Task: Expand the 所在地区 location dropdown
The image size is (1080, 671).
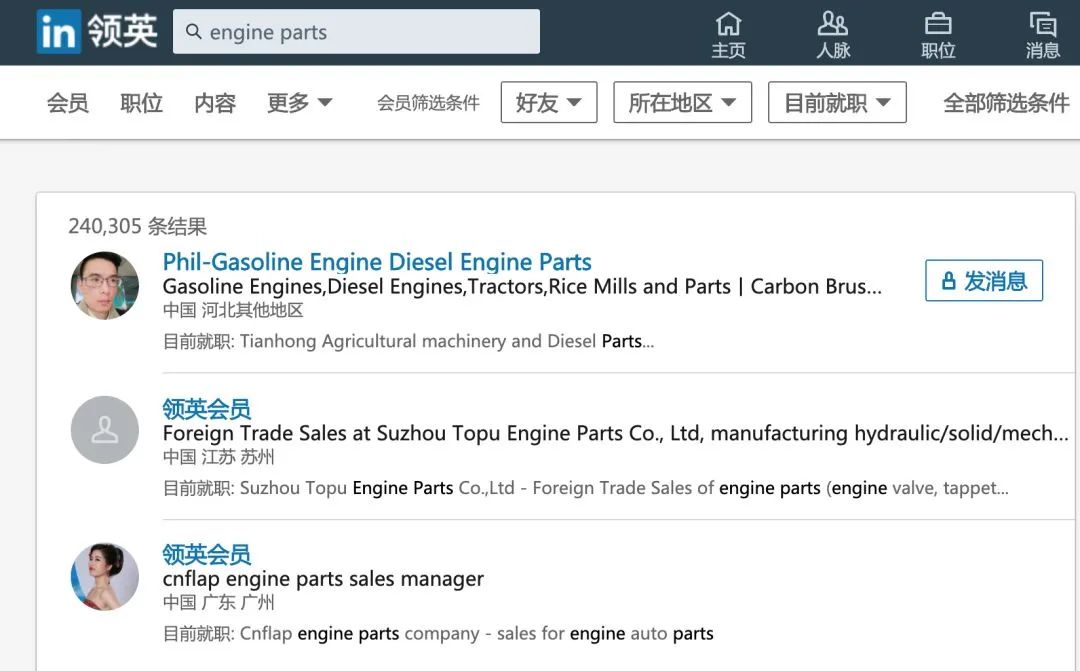Action: [x=683, y=103]
